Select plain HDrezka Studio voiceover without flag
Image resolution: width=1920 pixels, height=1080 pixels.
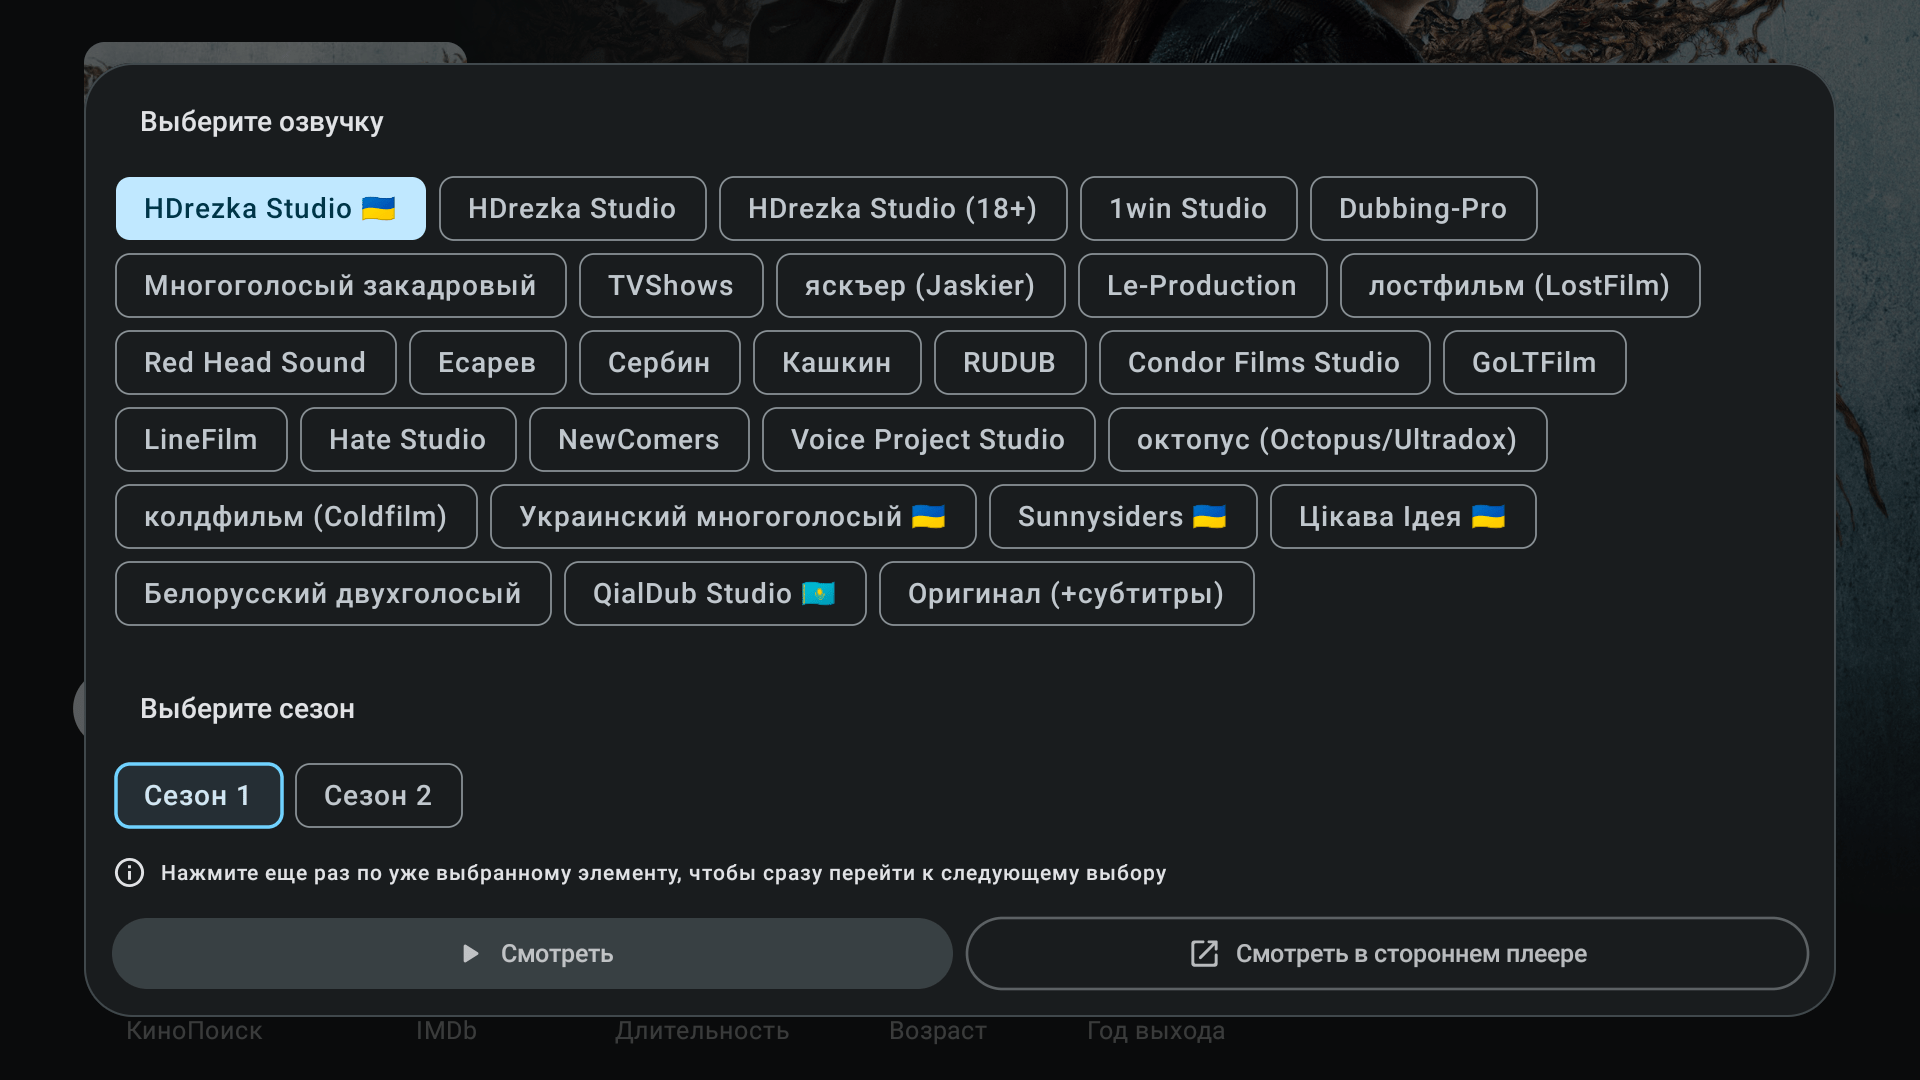pyautogui.click(x=573, y=208)
